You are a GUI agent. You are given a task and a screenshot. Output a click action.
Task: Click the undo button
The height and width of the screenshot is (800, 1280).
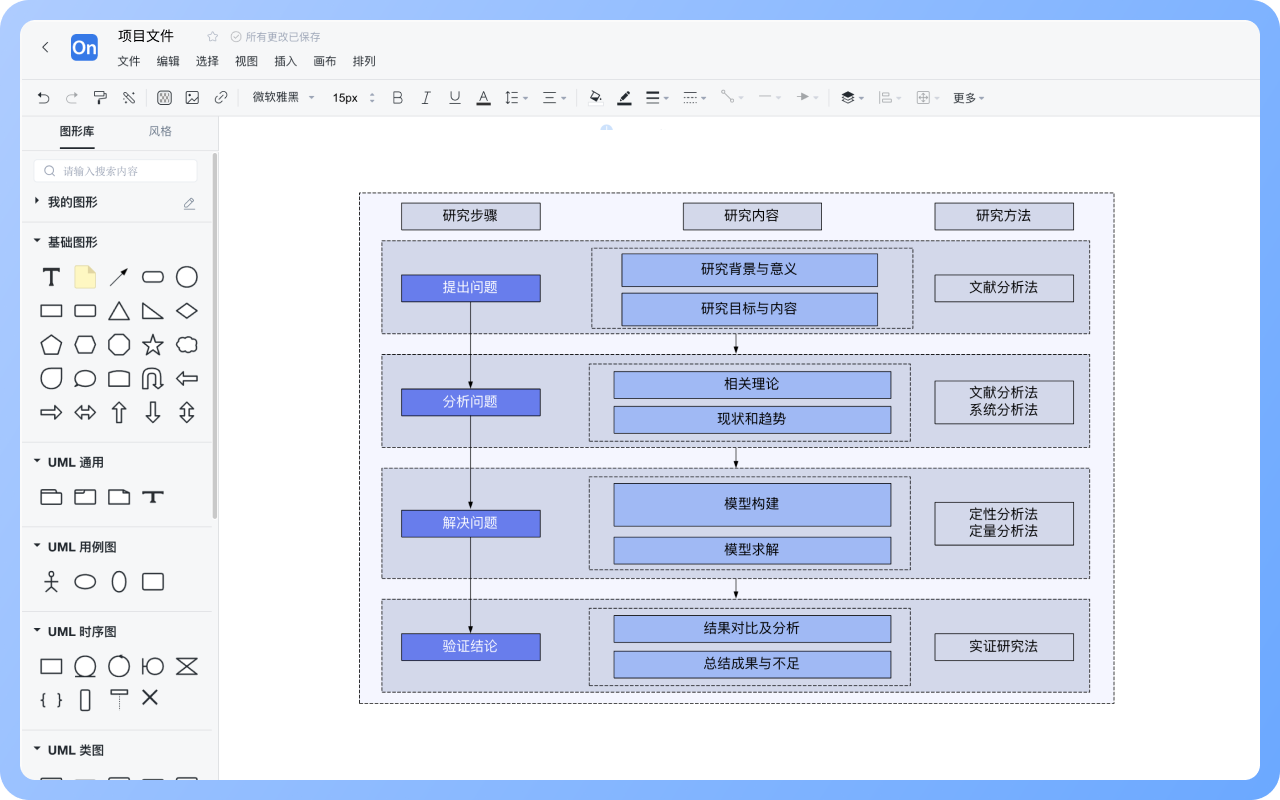[41, 97]
